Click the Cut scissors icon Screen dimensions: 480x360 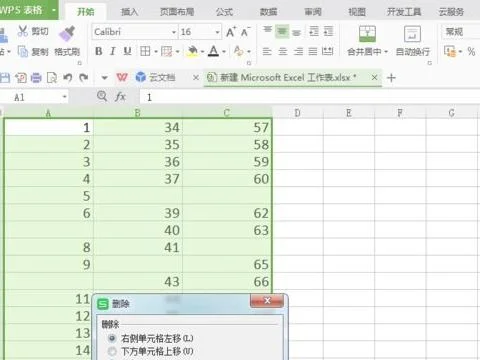click(23, 31)
